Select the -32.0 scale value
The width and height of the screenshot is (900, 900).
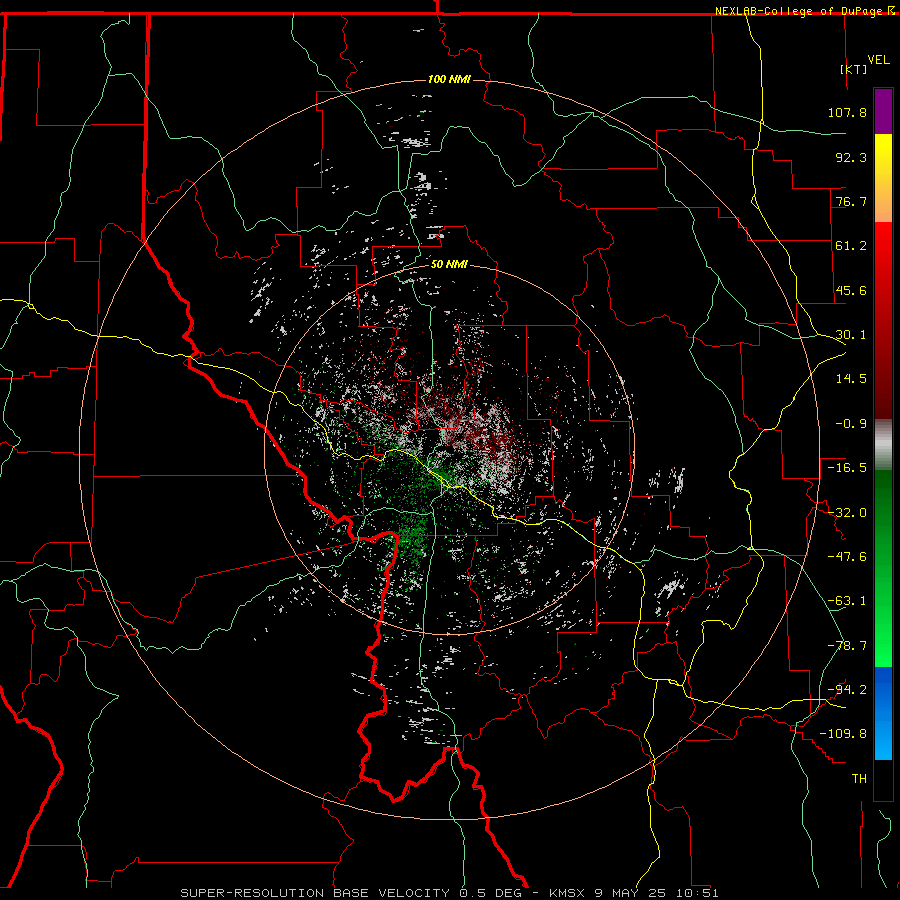coord(847,513)
